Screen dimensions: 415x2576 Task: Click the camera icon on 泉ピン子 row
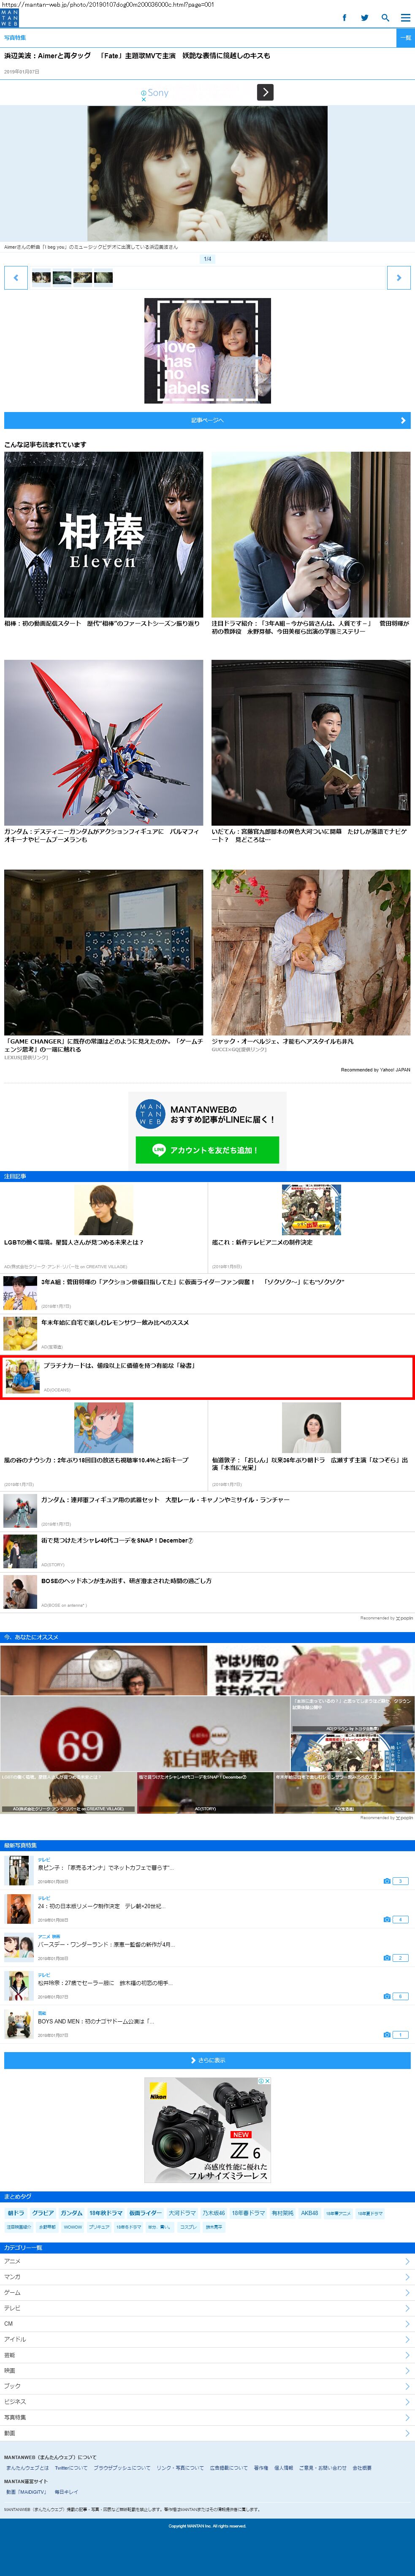[387, 1881]
